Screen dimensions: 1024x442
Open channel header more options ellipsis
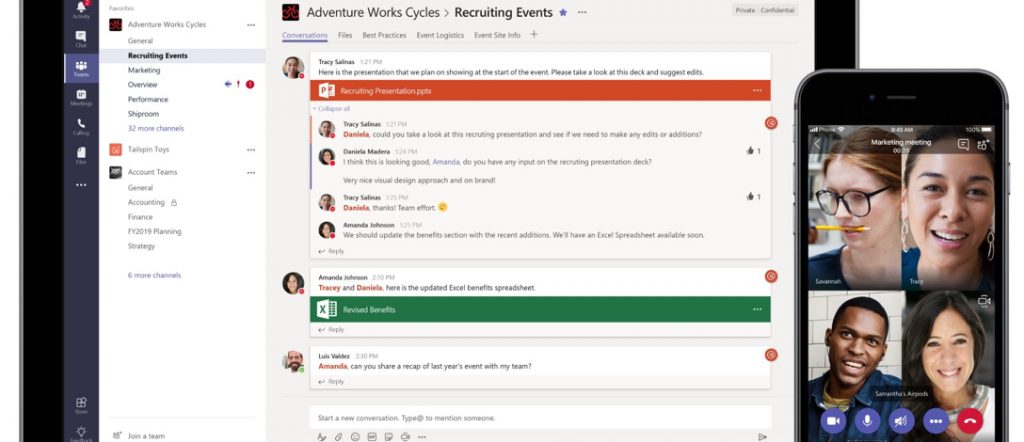tap(582, 12)
